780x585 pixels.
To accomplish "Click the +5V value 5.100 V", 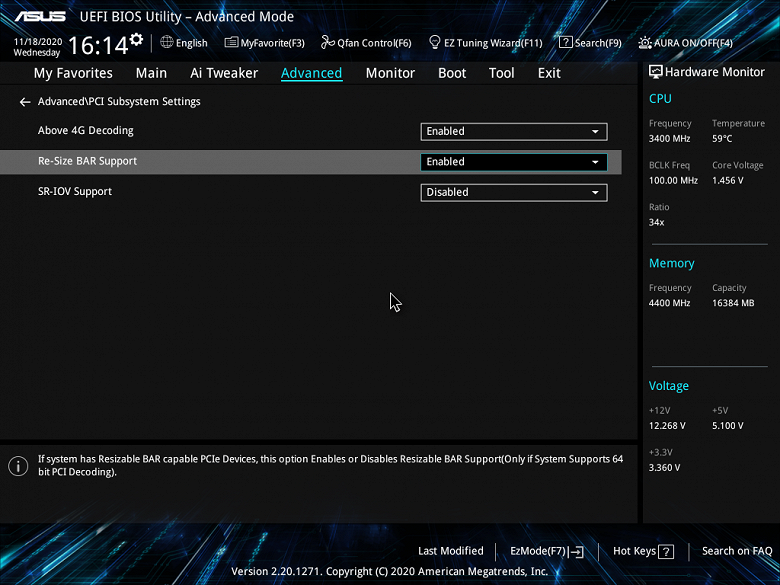I will coord(728,426).
